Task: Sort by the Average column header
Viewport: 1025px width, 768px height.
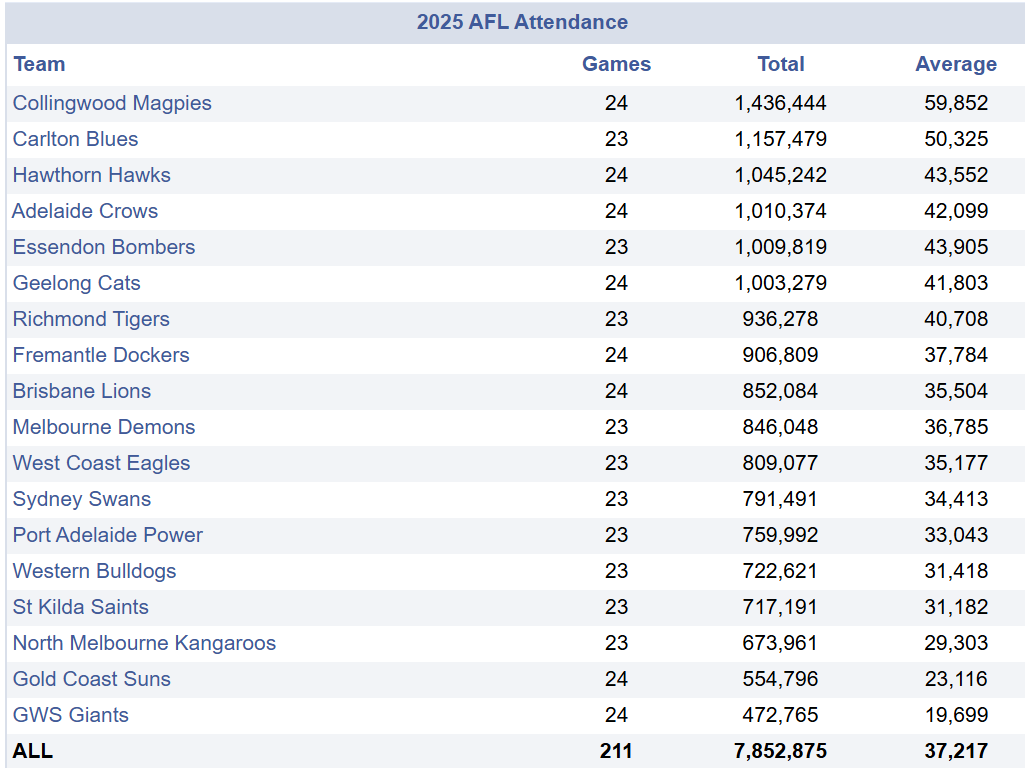Action: click(x=956, y=64)
